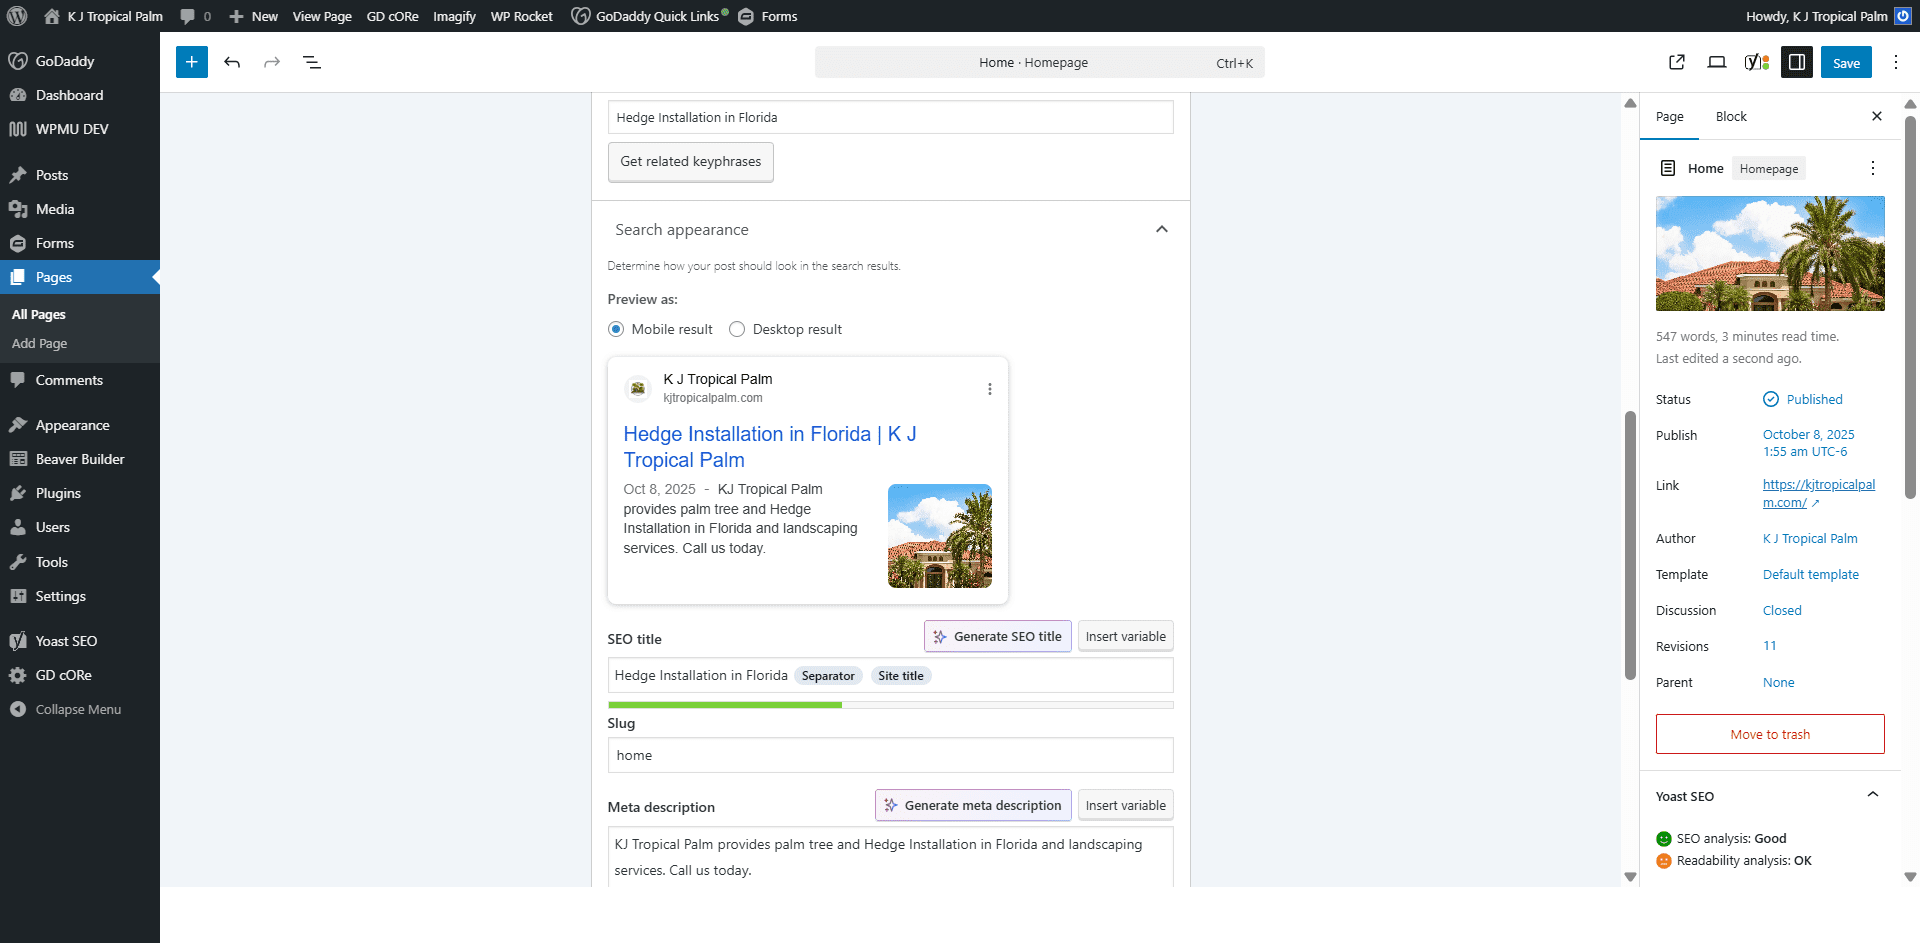Open Plugins in the admin sidebar
The height and width of the screenshot is (944, 1920).
pos(58,493)
